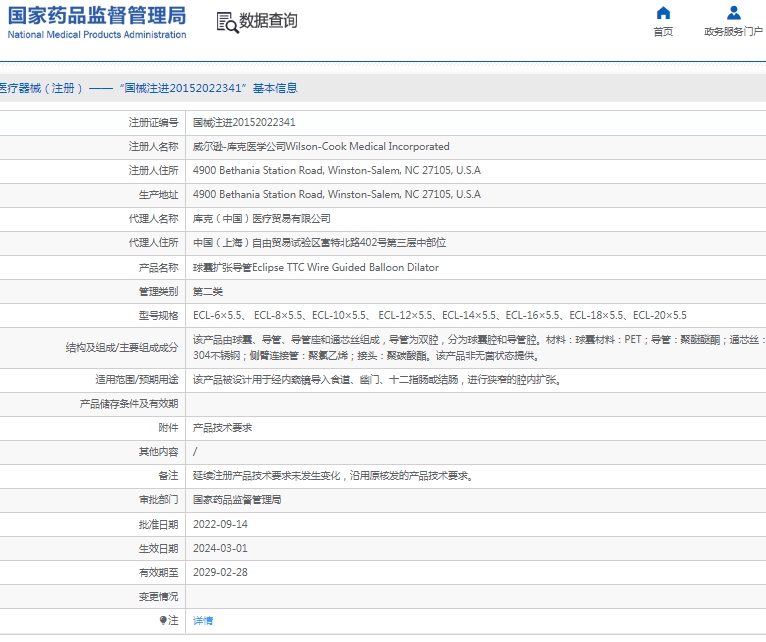
Task: Click the 详情 details link
Action: click(x=203, y=621)
